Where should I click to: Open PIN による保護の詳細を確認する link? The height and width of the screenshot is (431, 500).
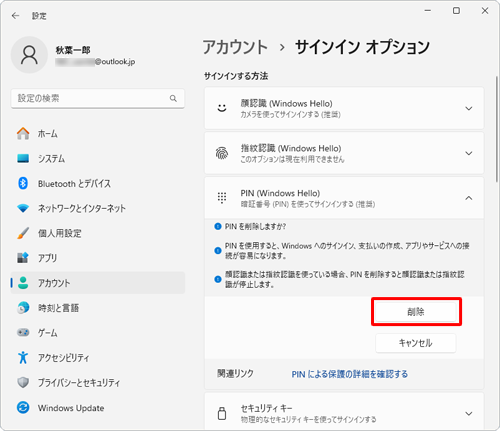[x=350, y=374]
